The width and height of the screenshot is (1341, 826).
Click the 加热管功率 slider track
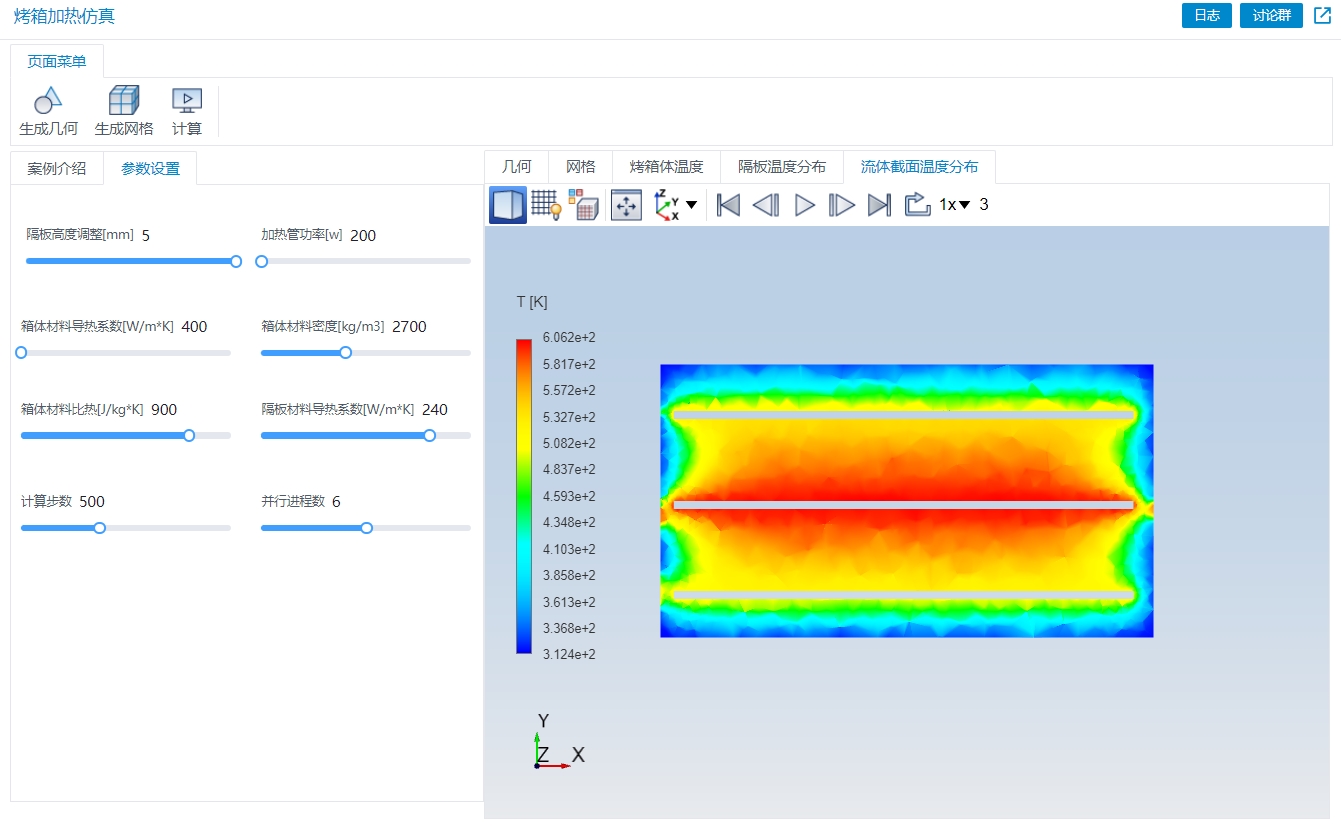click(366, 261)
